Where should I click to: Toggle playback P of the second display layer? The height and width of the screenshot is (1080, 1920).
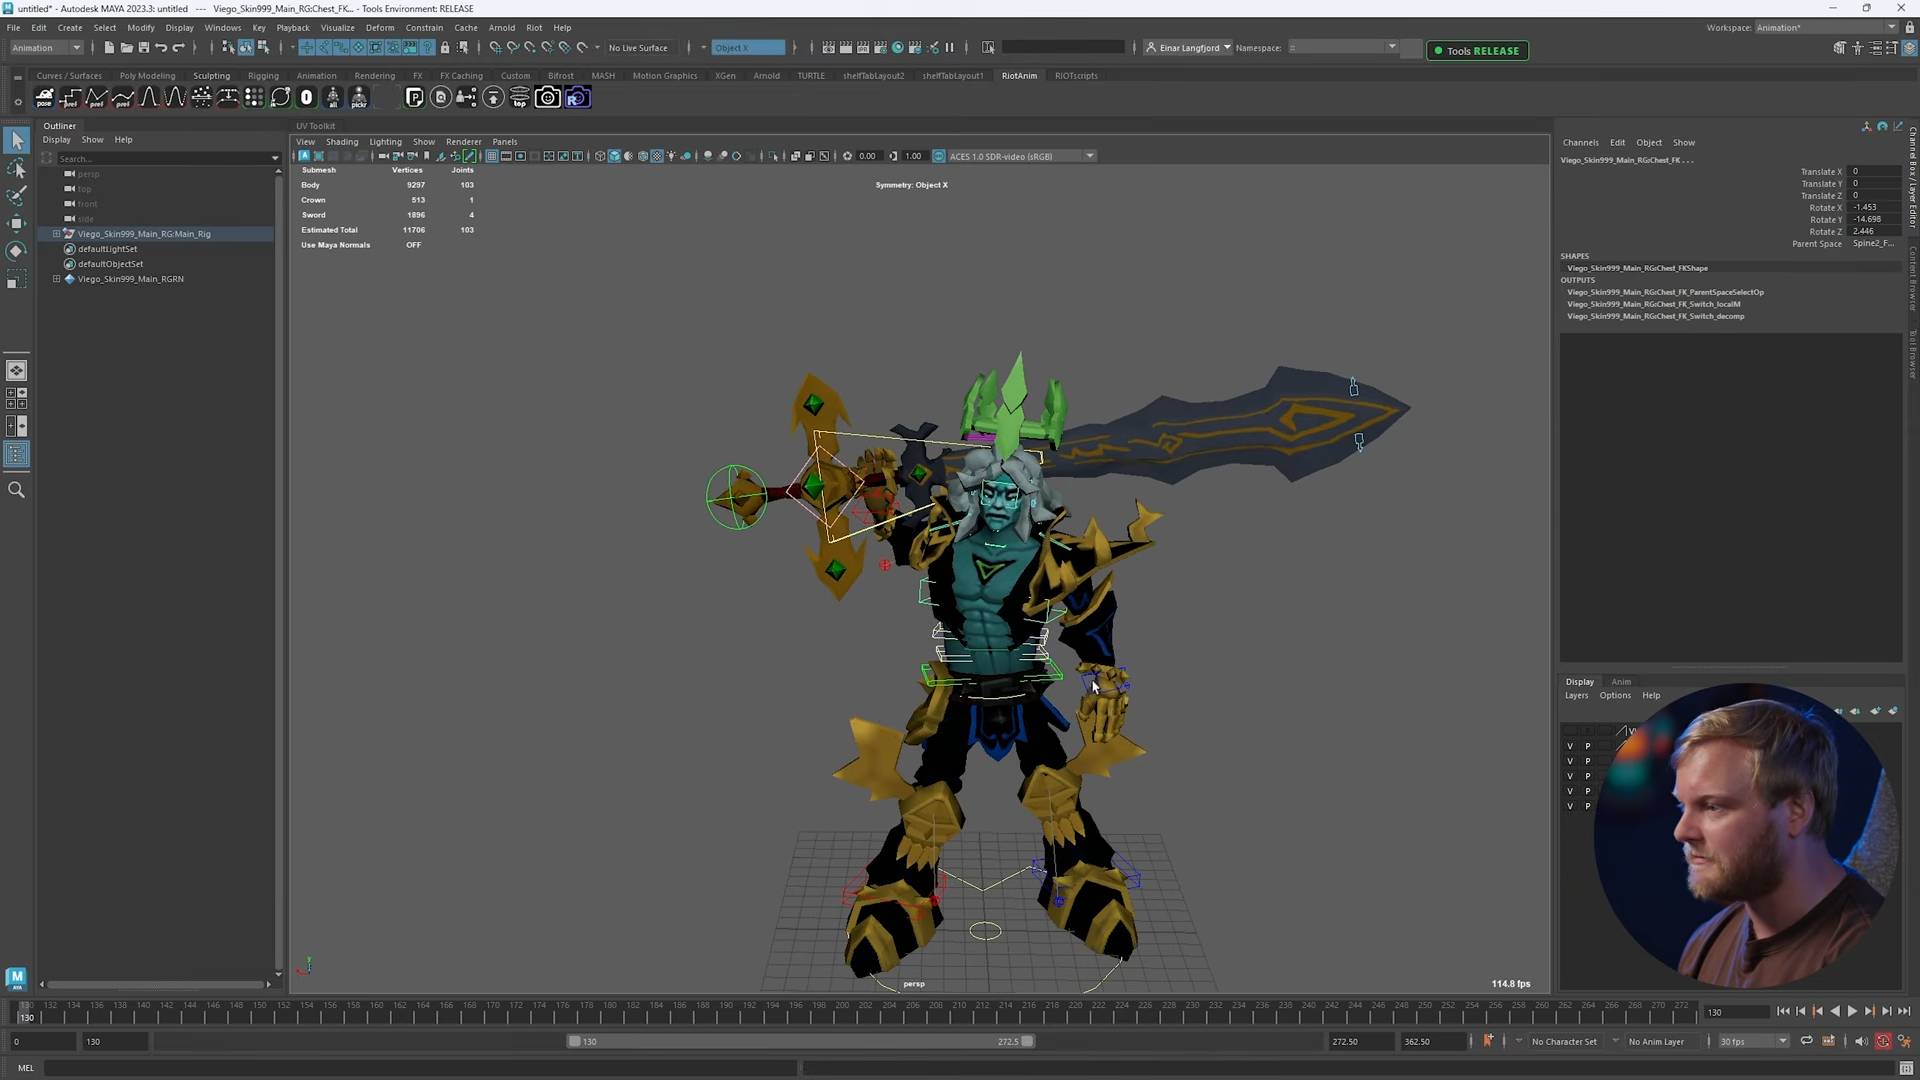point(1587,761)
